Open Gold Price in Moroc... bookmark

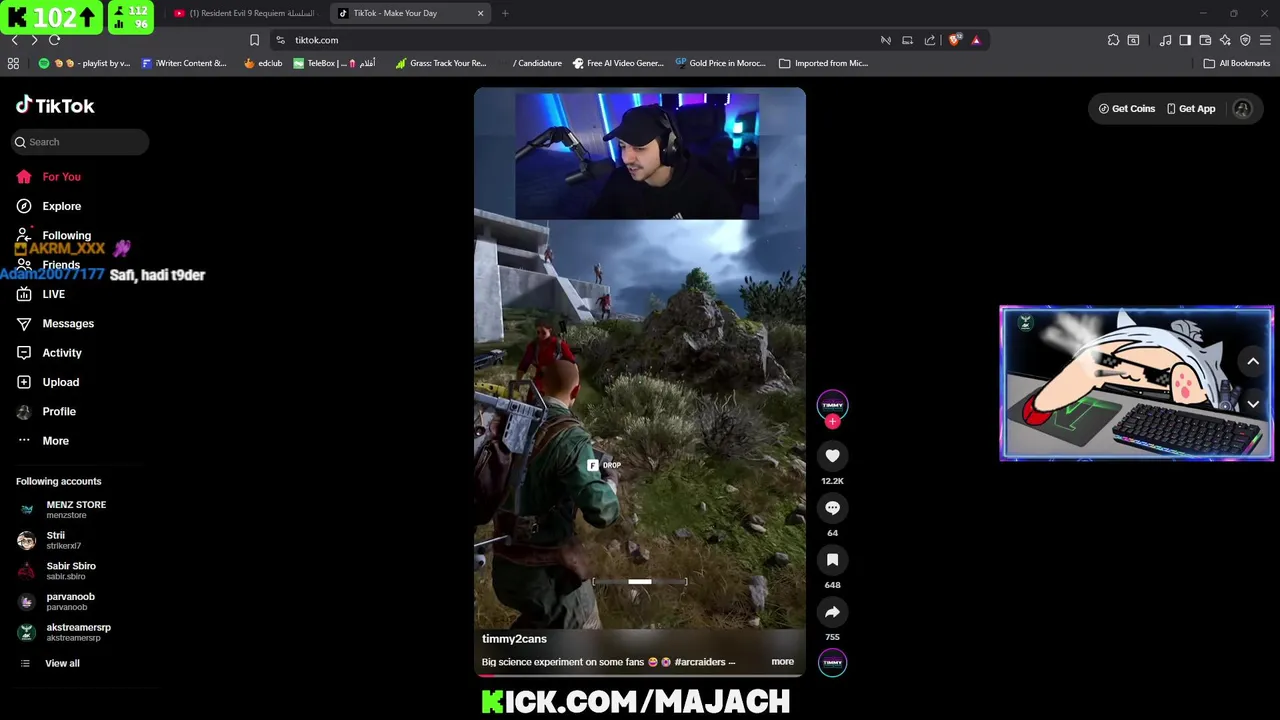click(x=720, y=63)
